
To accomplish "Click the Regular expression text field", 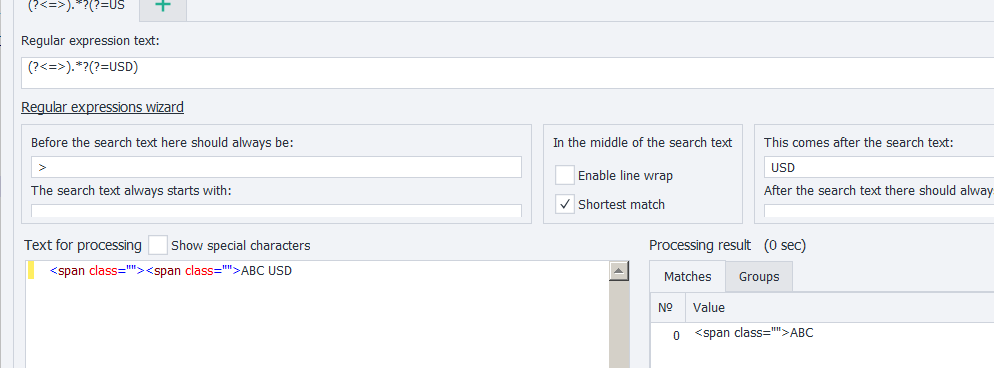I will (507, 73).
